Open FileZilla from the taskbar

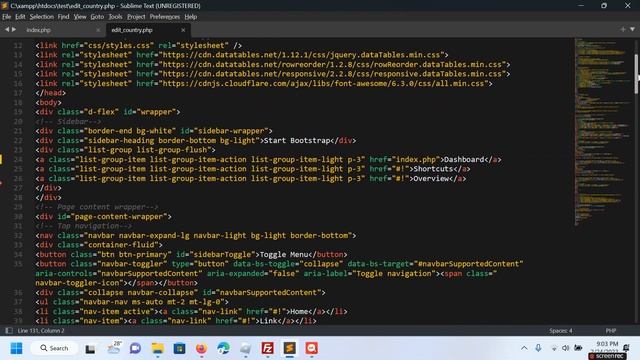tap(267, 348)
